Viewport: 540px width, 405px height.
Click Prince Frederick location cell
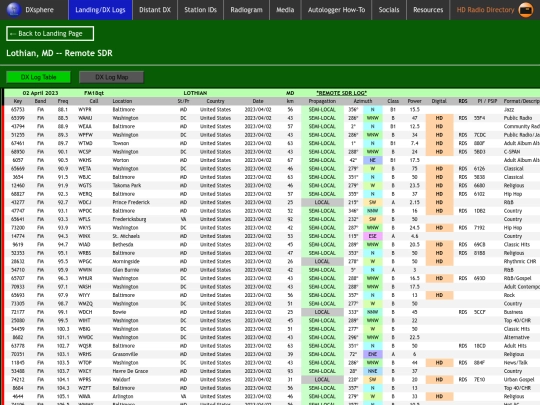[131, 202]
